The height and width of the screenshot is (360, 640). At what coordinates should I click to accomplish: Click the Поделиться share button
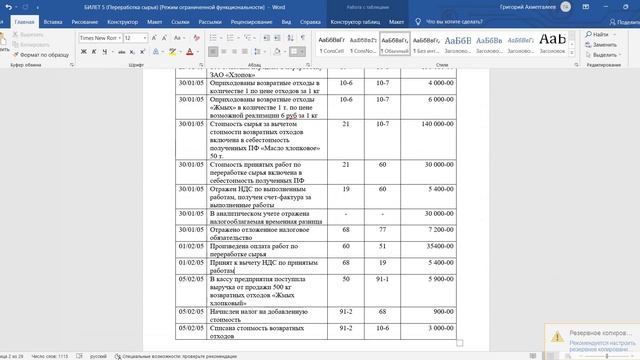tap(624, 22)
